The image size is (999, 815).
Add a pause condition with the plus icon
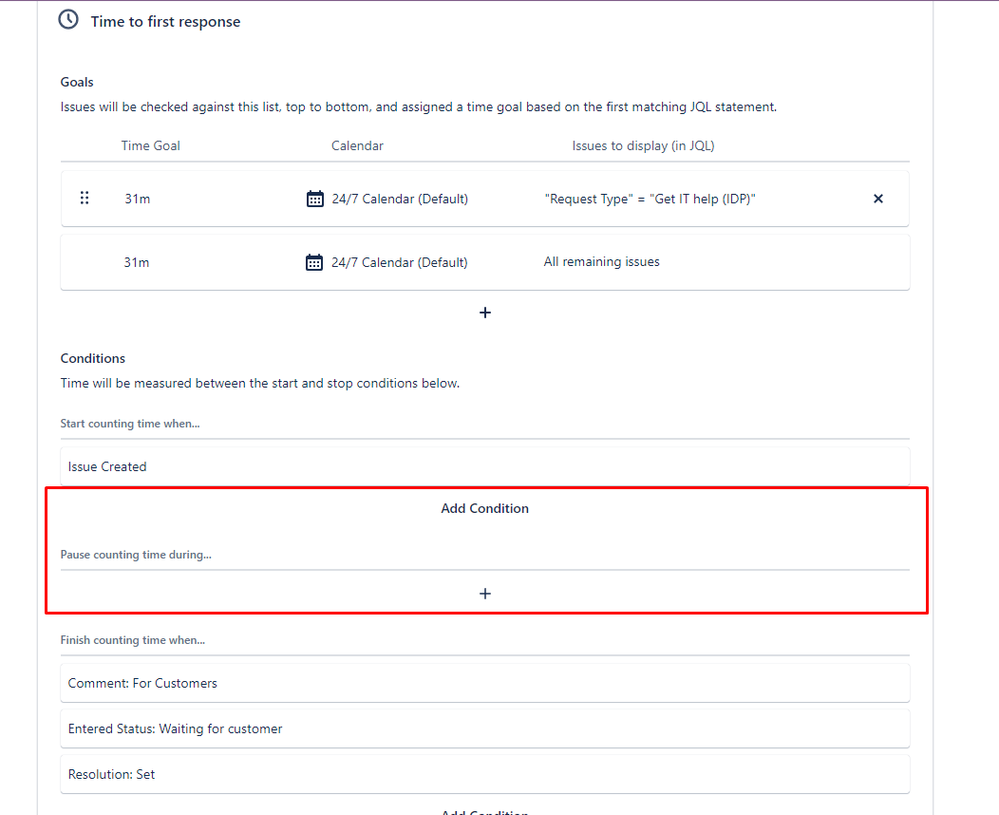coord(485,594)
